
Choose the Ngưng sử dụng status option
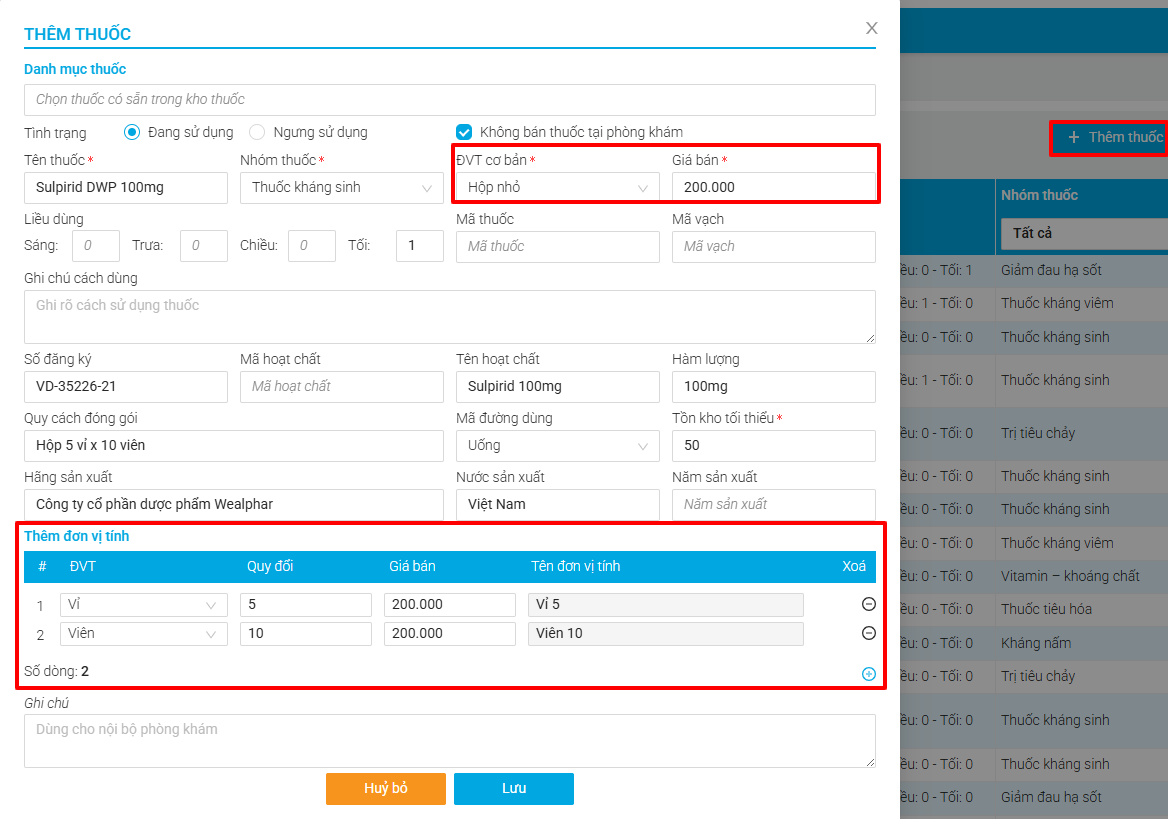(x=257, y=132)
